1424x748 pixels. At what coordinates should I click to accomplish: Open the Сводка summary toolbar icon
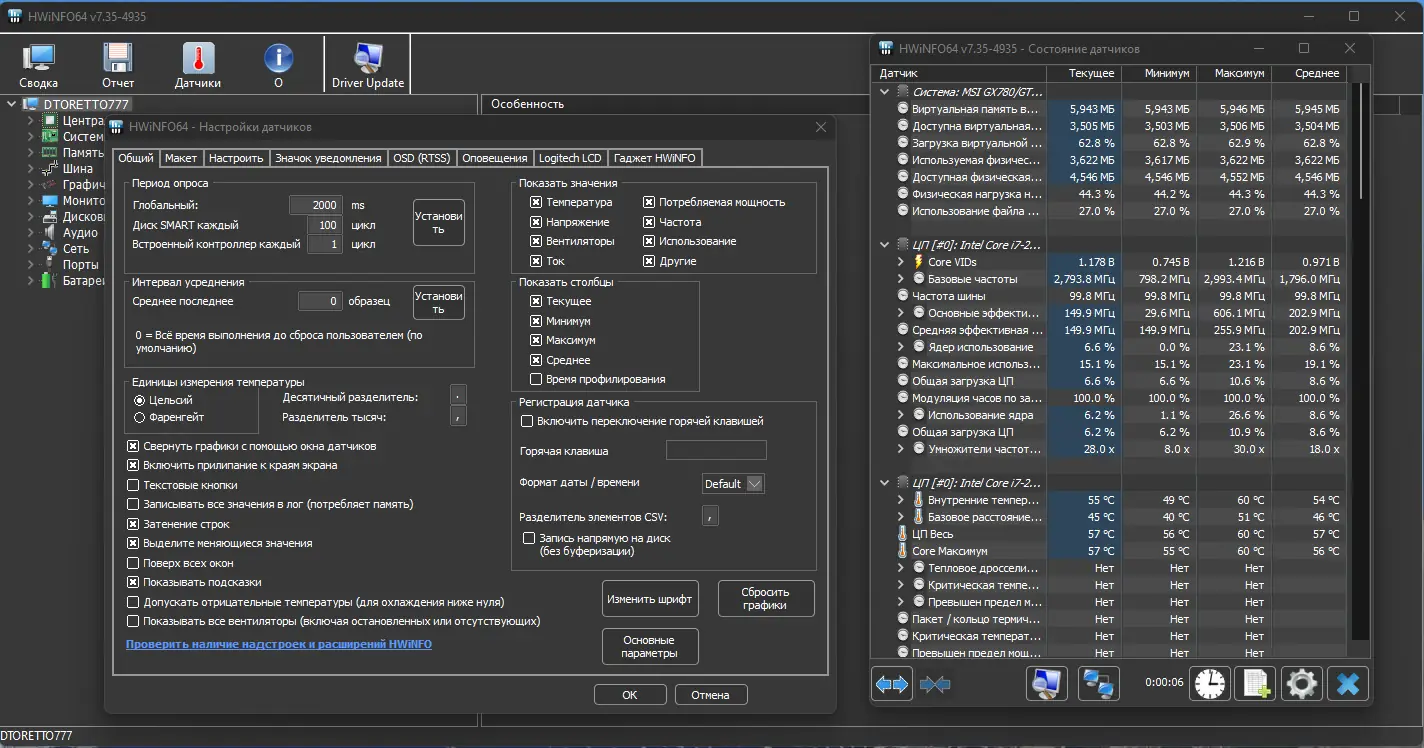[39, 59]
